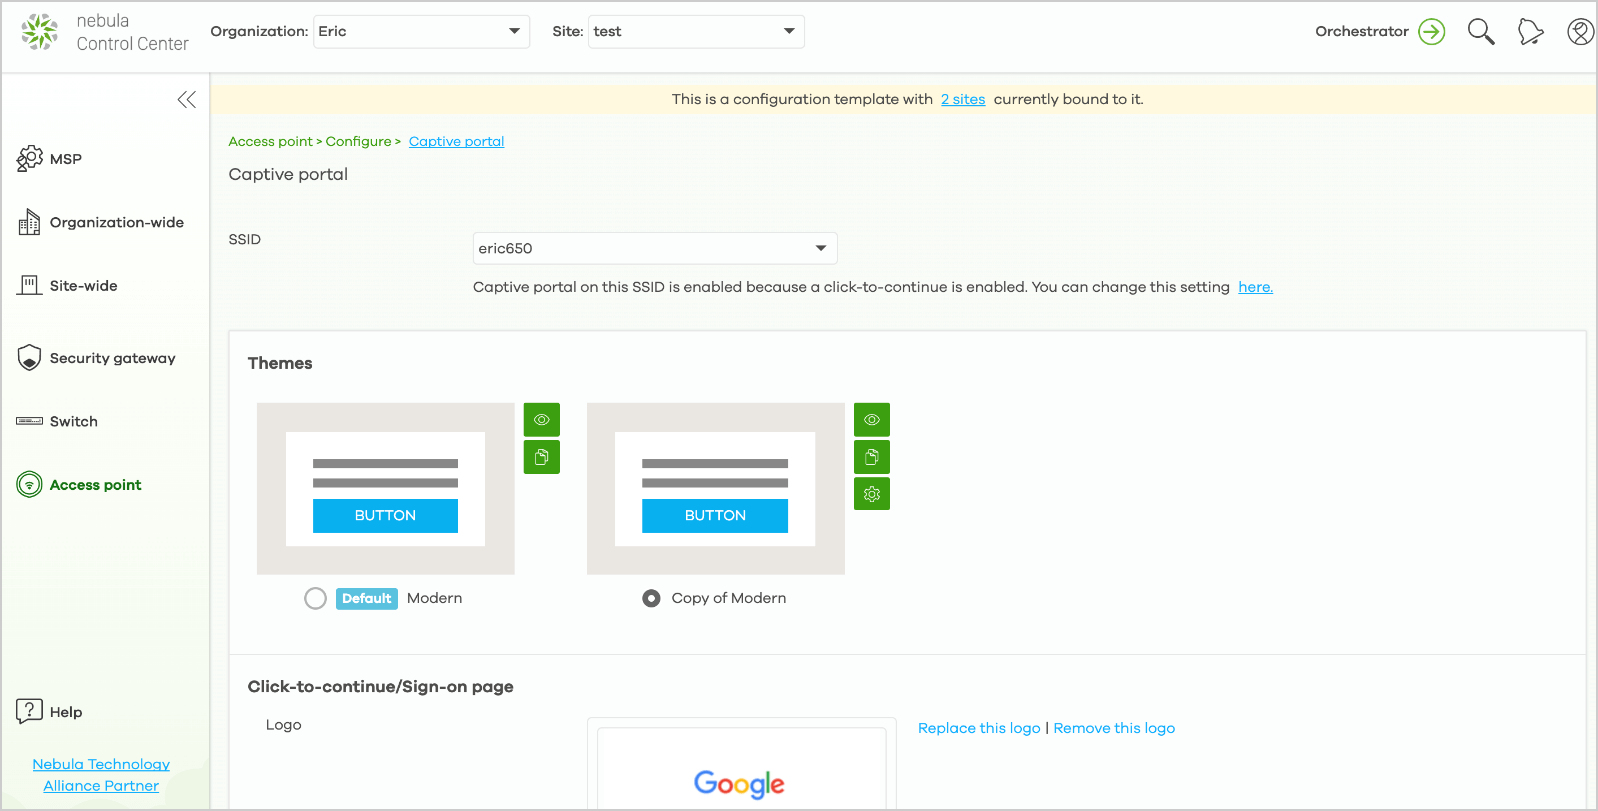Click the Orchestrator label
Screen dimensions: 1598x811
1362,32
